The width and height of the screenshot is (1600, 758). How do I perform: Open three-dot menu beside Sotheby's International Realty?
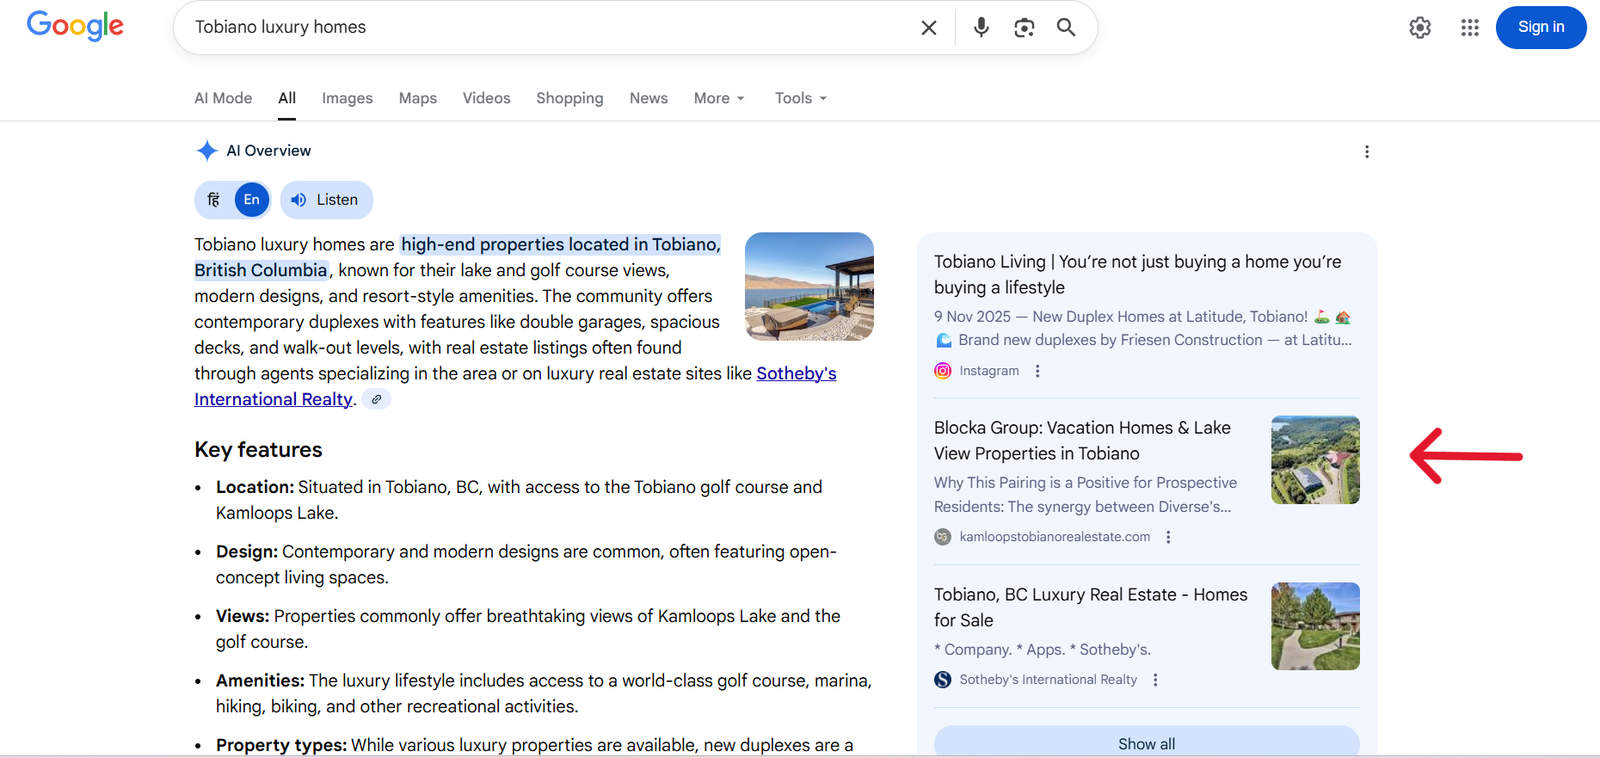click(x=1155, y=680)
